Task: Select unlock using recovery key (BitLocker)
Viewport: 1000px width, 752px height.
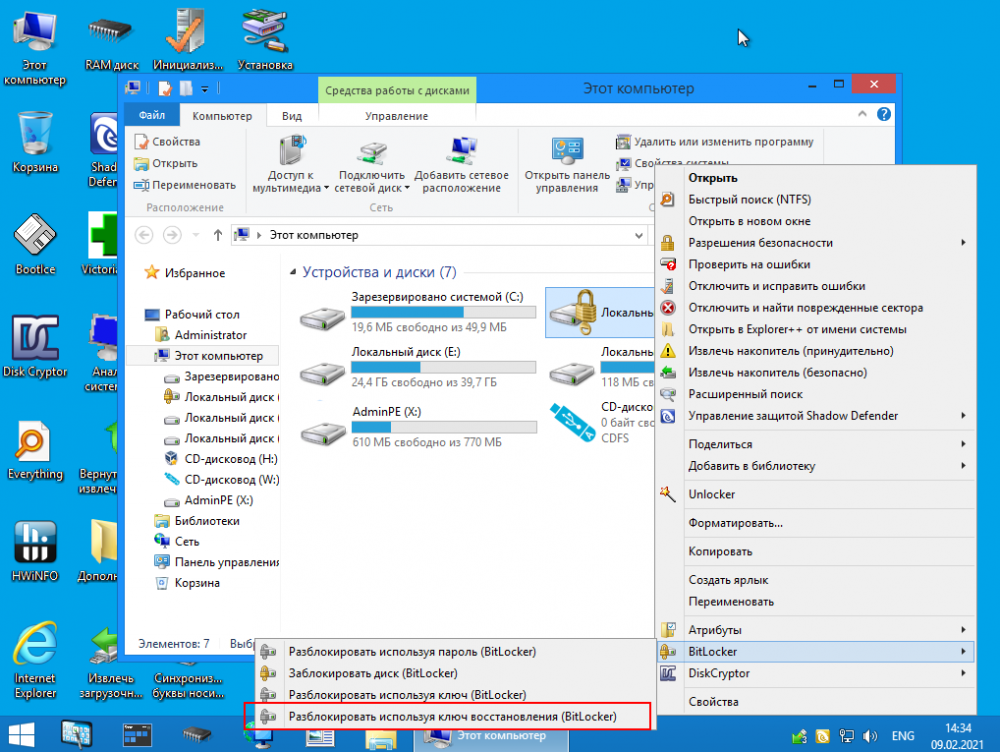Action: pyautogui.click(x=452, y=716)
